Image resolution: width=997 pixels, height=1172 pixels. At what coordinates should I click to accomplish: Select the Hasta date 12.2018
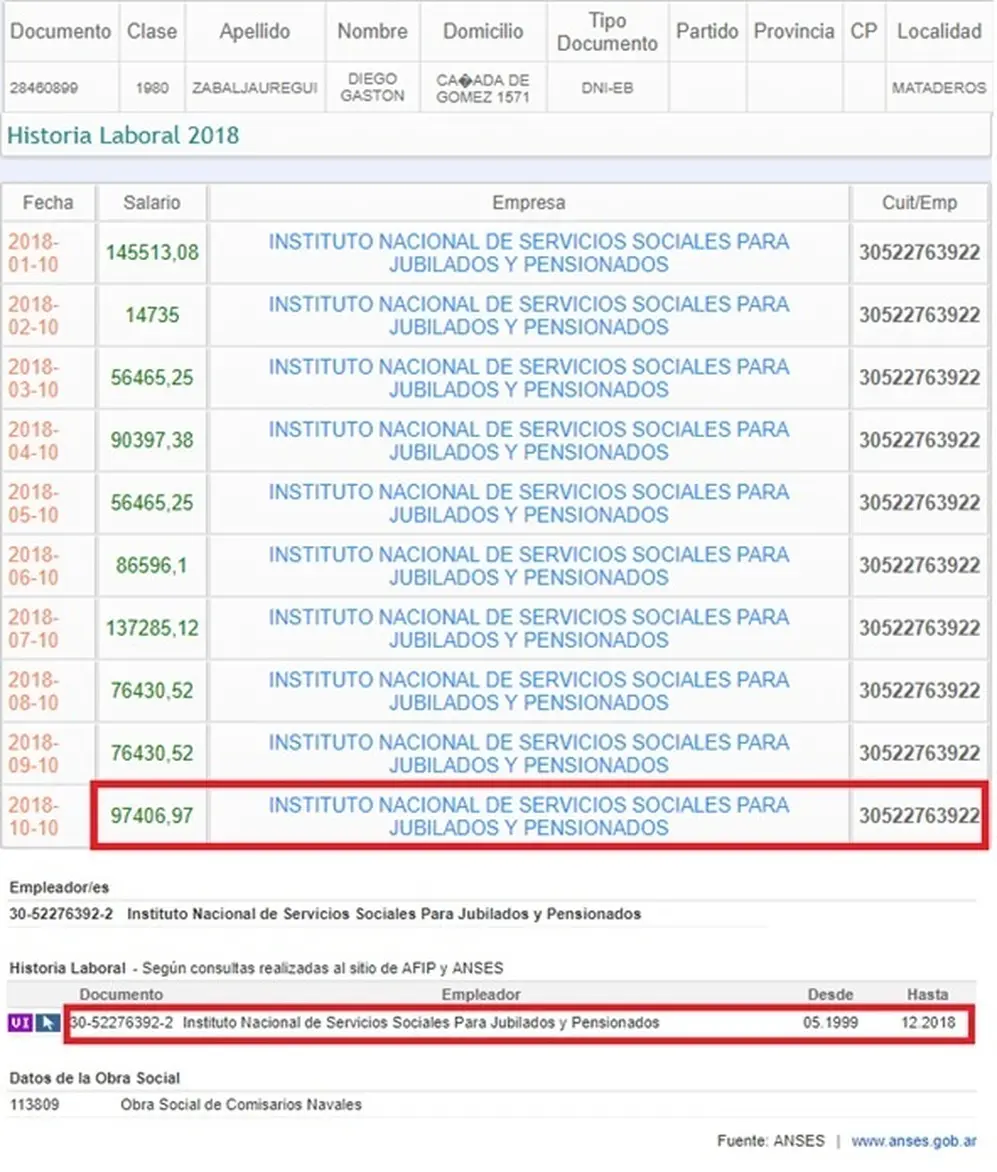[928, 1023]
